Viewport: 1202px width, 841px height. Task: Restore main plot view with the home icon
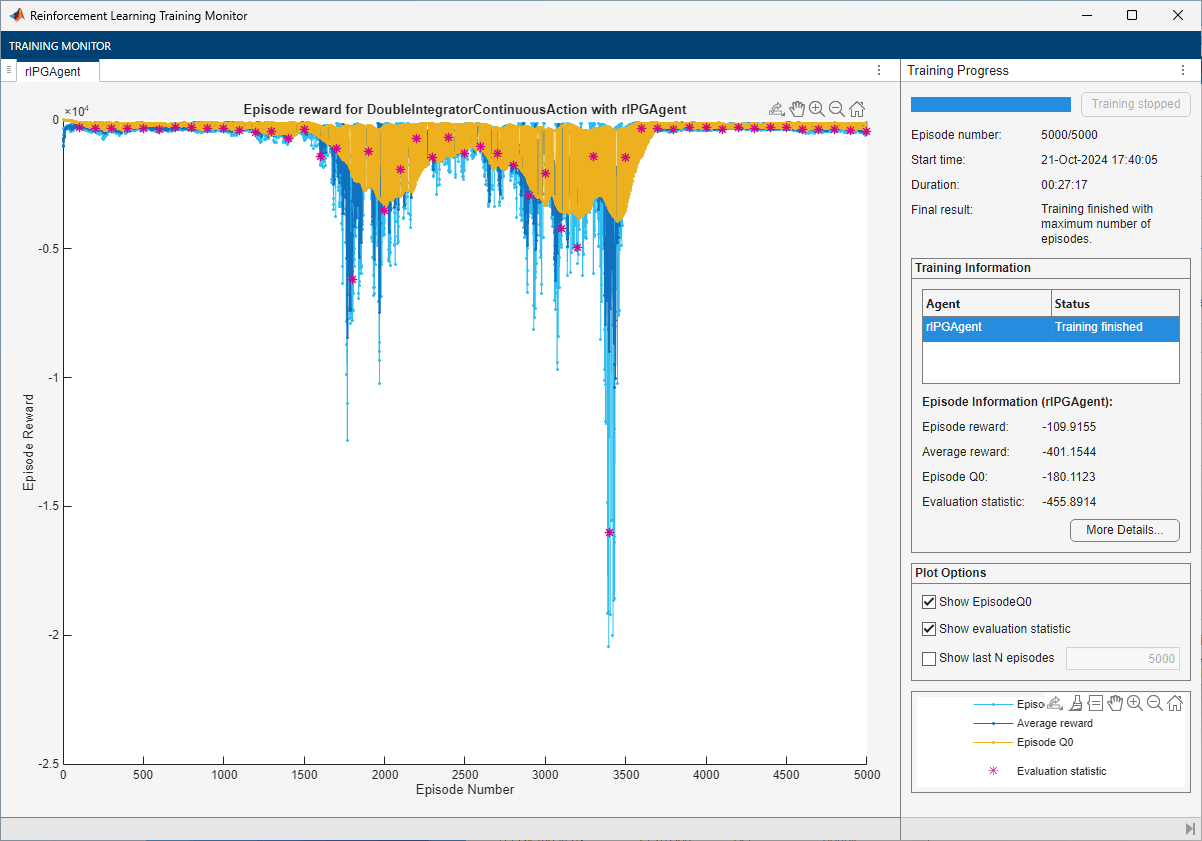(857, 109)
